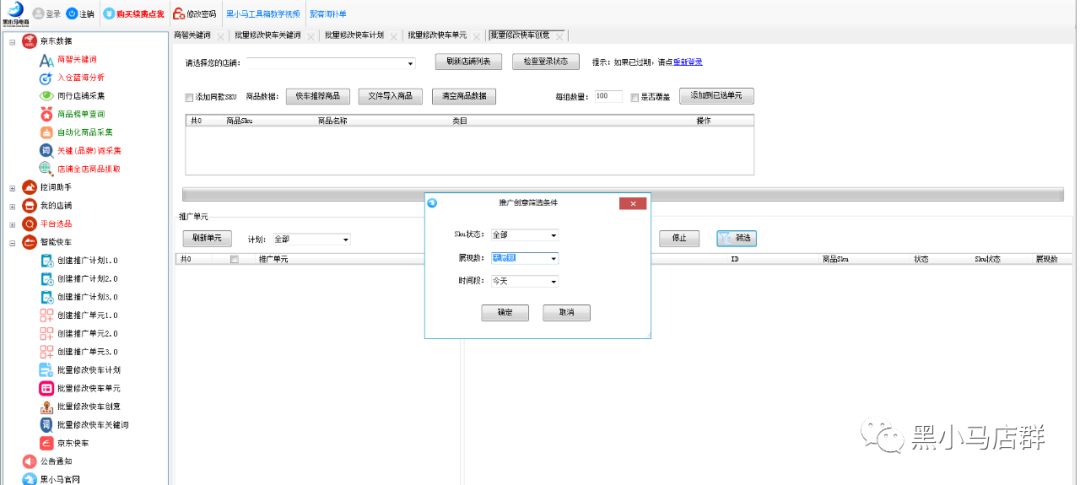This screenshot has width=1080, height=485.
Task: Click the 快车推荐商品 button
Action: [x=318, y=96]
